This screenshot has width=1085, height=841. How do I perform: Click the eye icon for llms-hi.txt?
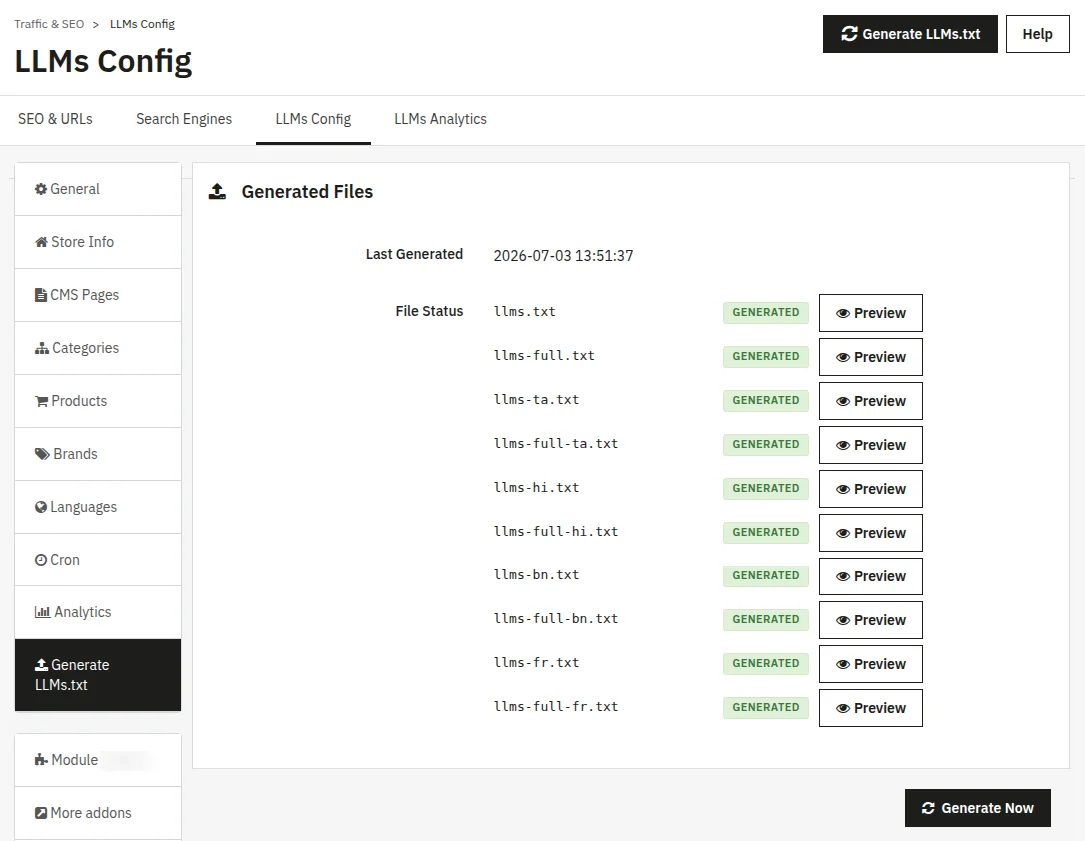[x=842, y=489]
